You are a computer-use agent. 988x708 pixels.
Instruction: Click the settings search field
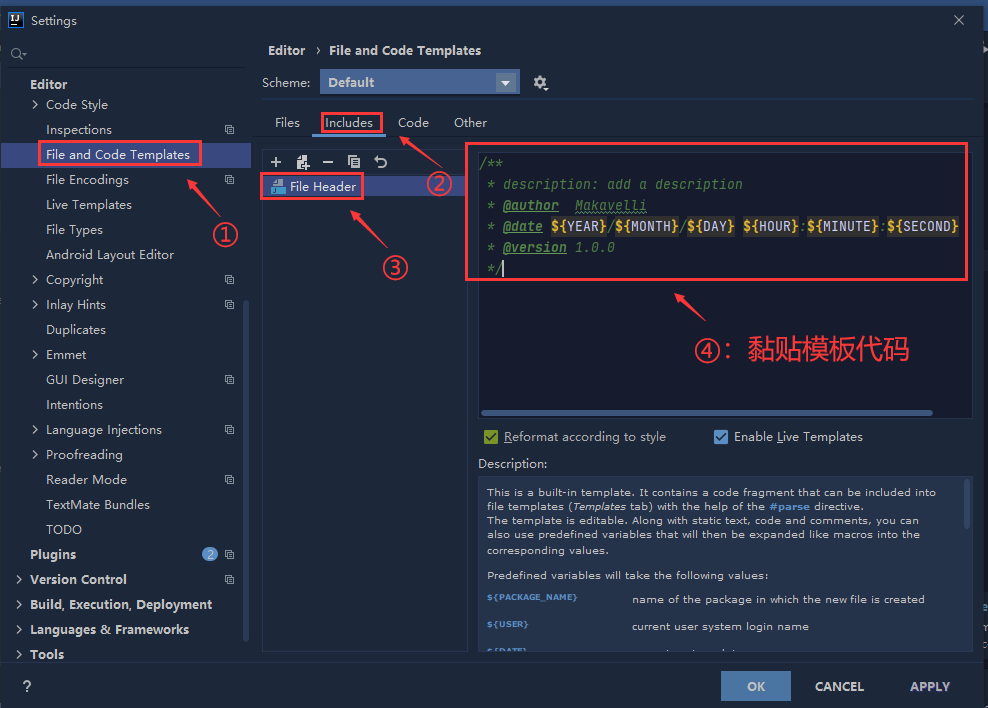126,54
